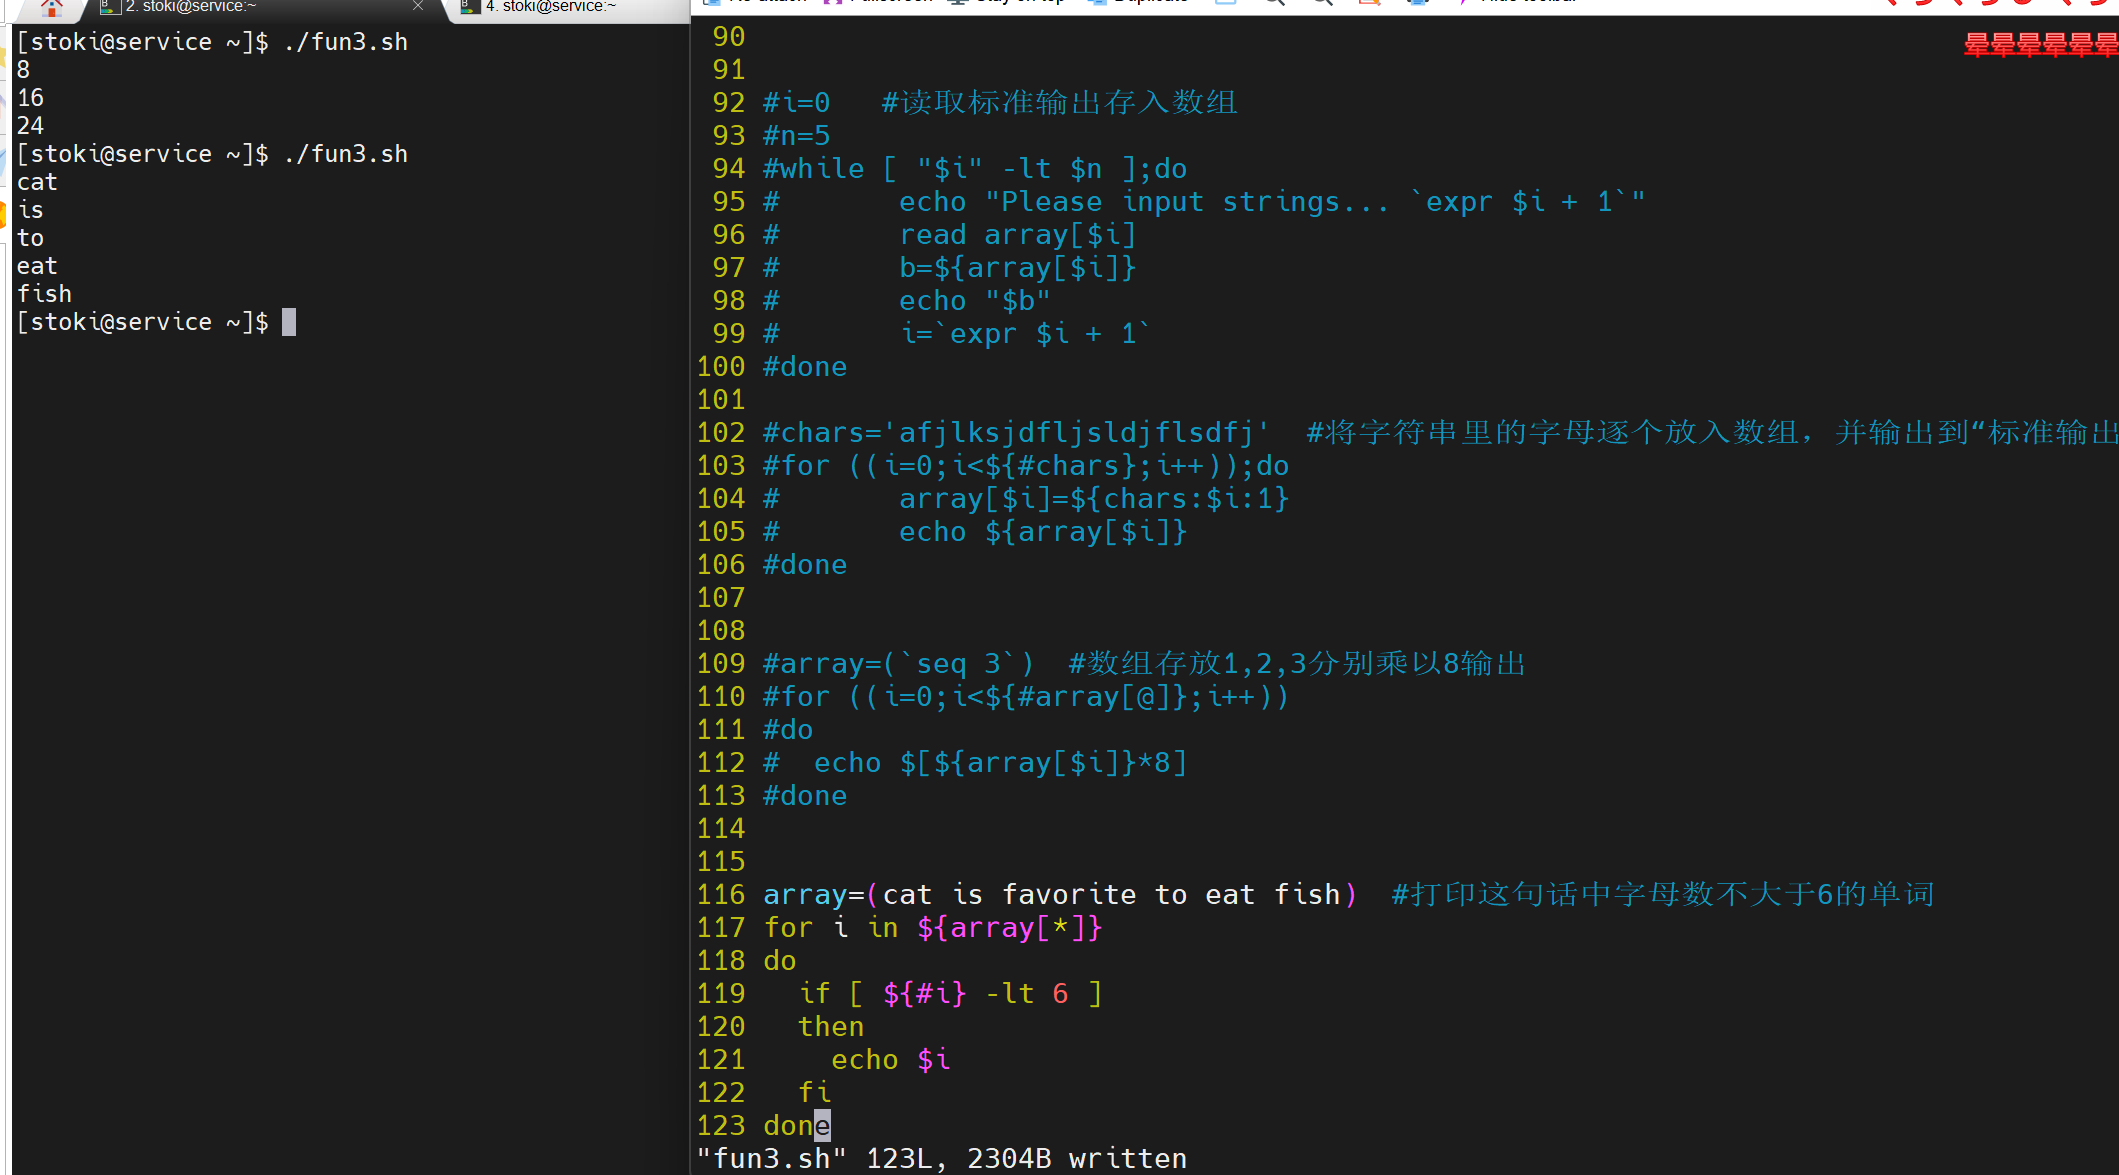2119x1175 pixels.
Task: Click the home tab icon
Action: pos(52,7)
